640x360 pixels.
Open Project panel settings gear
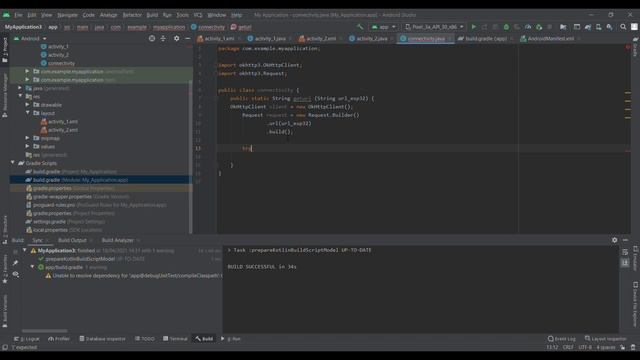coord(176,38)
